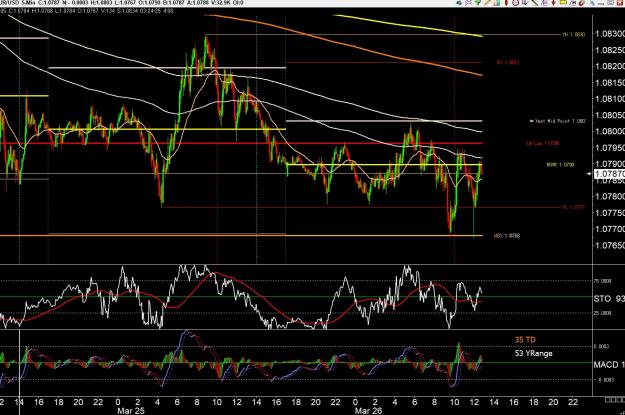625x415 pixels.
Task: Click the green down-arrow toolbar icon
Action: [x=478, y=2]
